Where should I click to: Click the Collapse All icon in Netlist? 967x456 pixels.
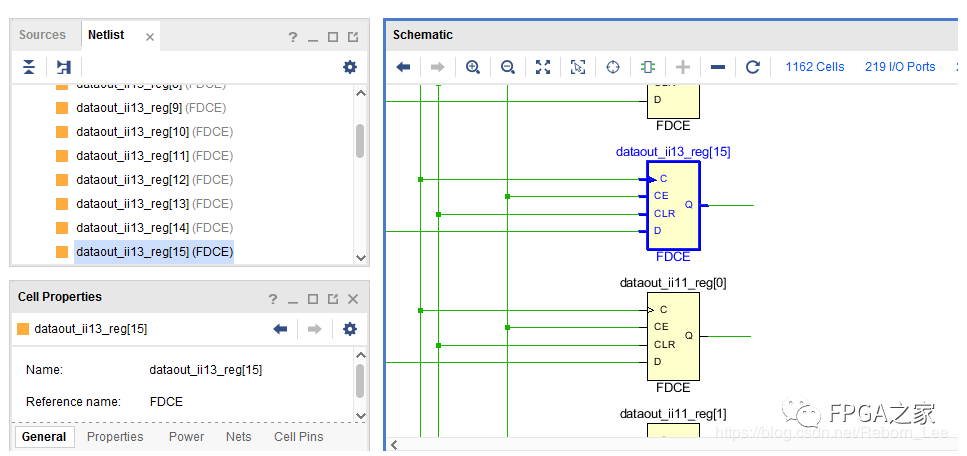(x=29, y=67)
